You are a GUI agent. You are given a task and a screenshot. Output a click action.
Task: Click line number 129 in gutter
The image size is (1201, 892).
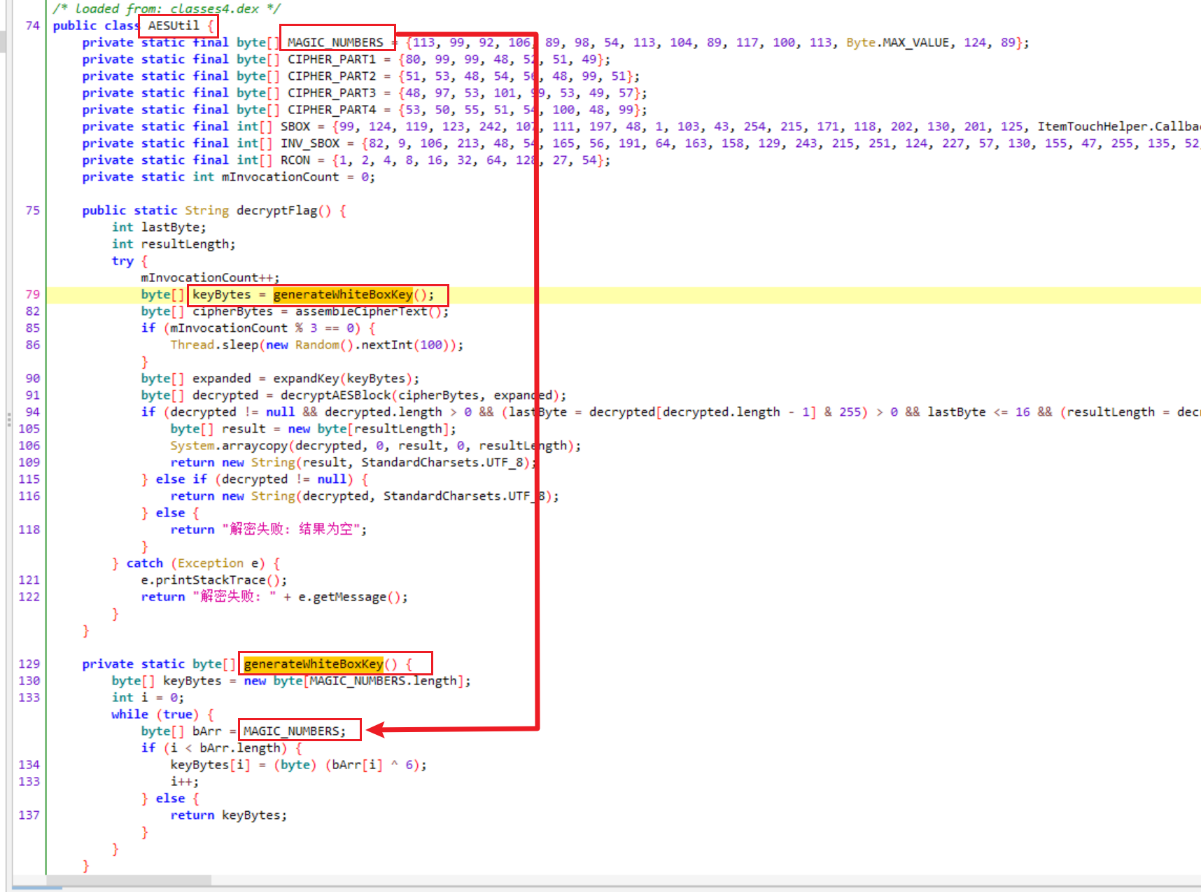coord(29,664)
